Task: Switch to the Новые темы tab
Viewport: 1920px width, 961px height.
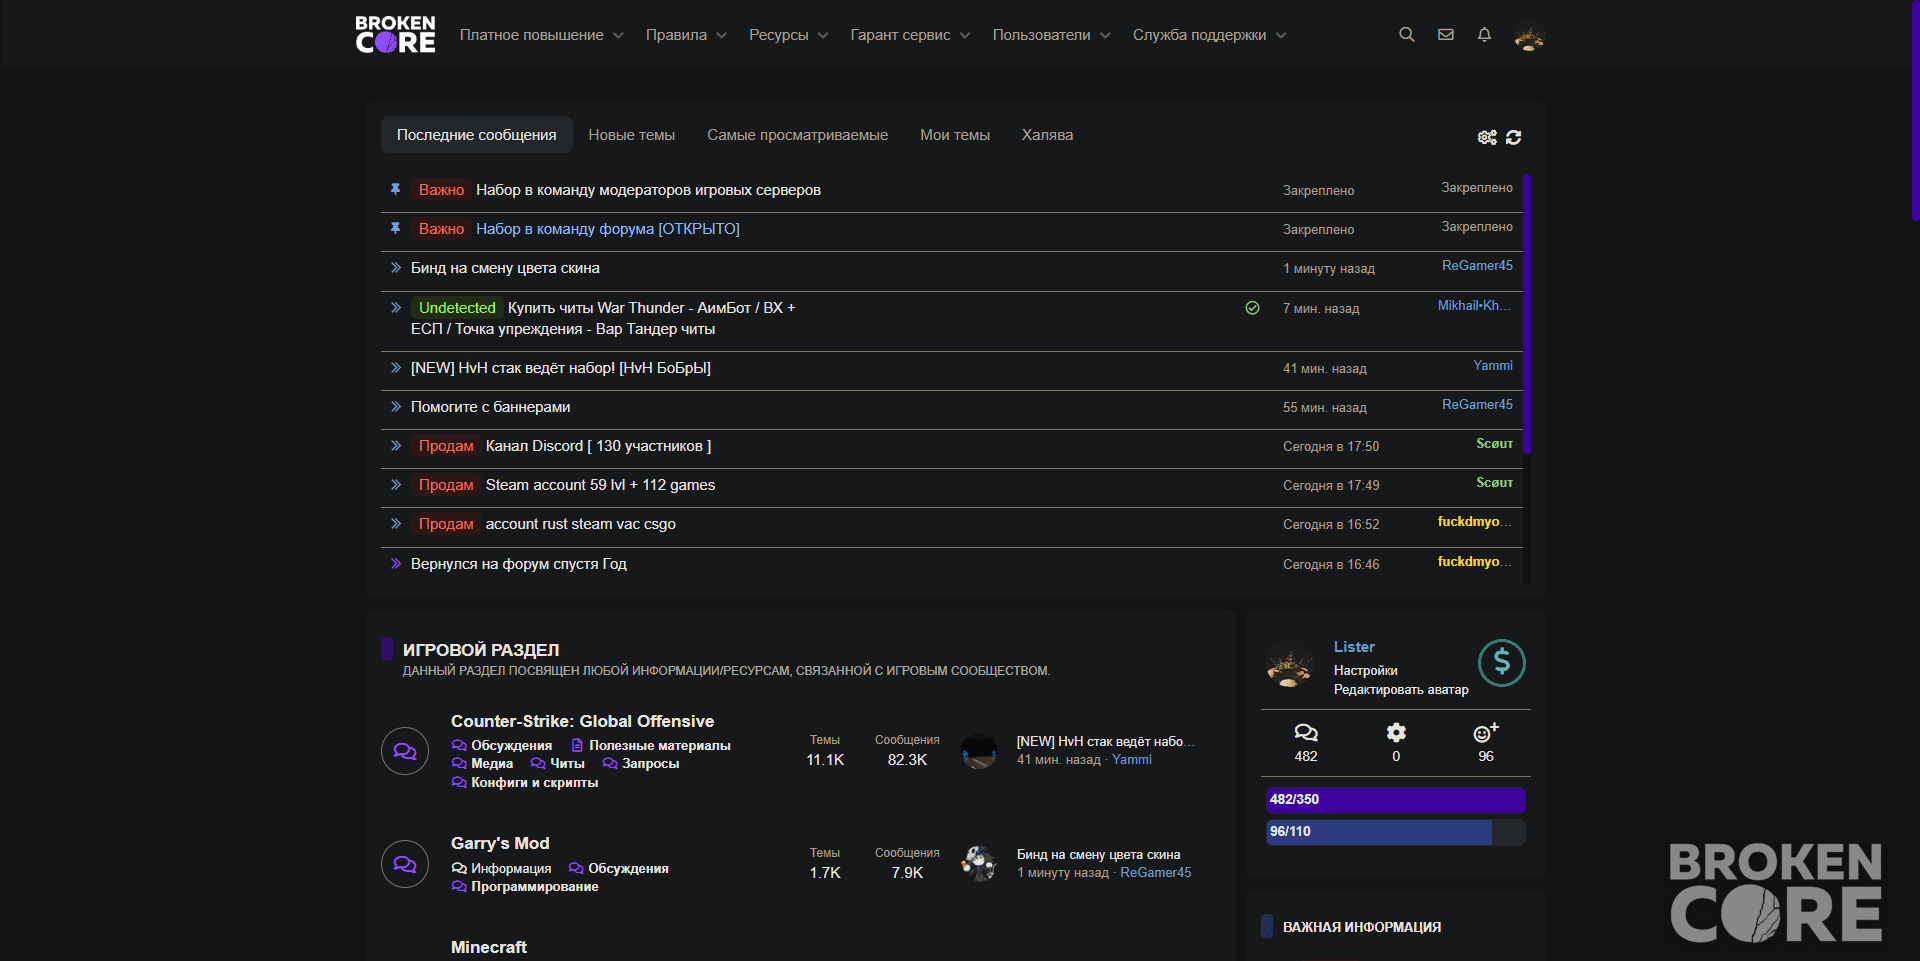Action: (632, 135)
